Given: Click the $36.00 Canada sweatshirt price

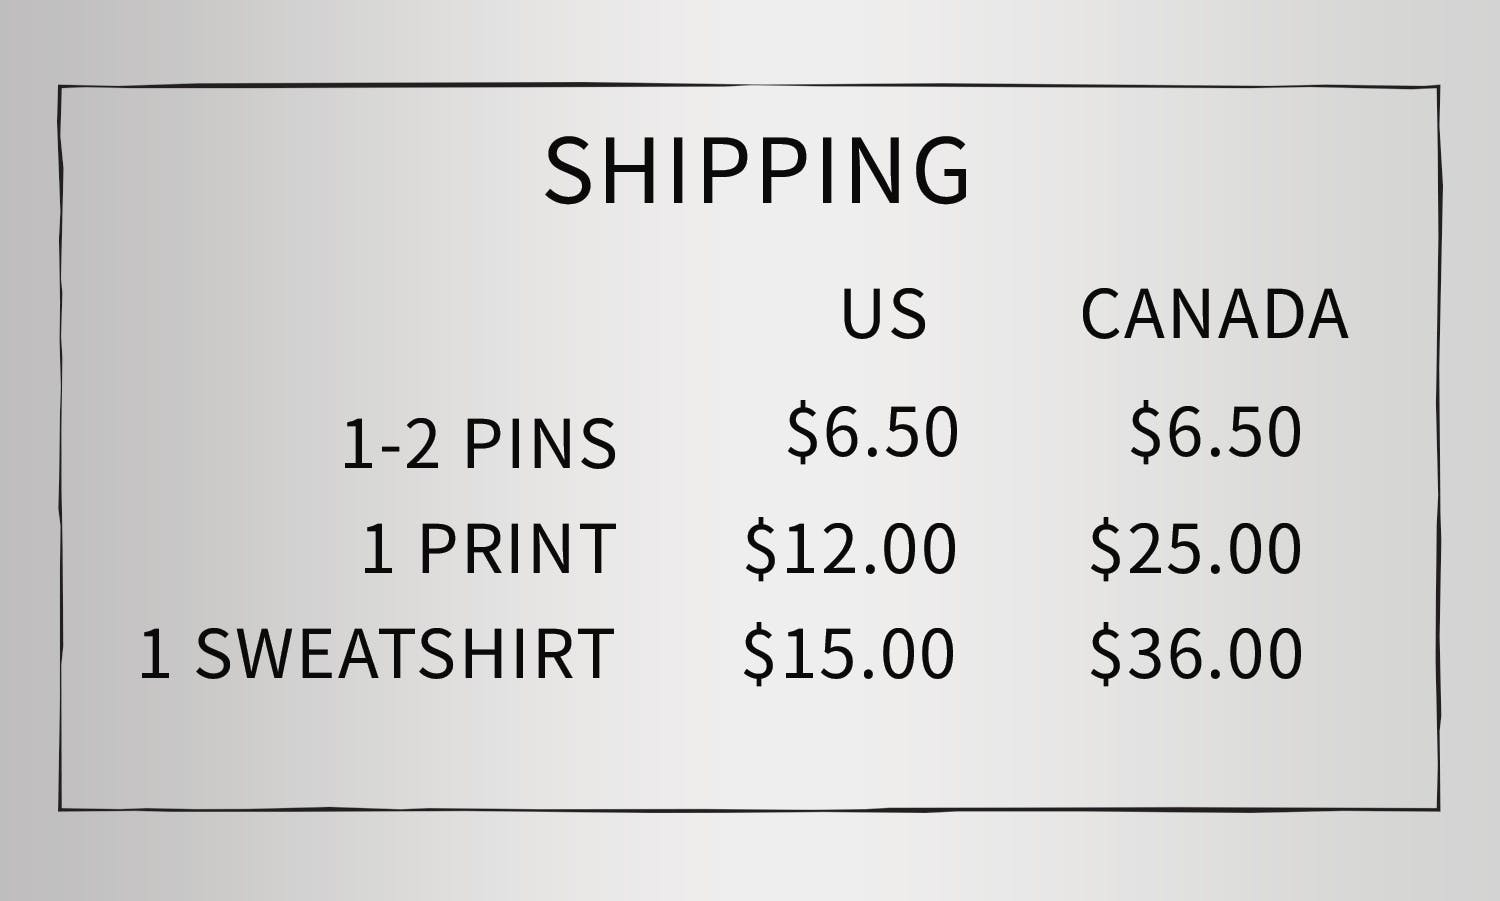Looking at the screenshot, I should click(x=1195, y=654).
